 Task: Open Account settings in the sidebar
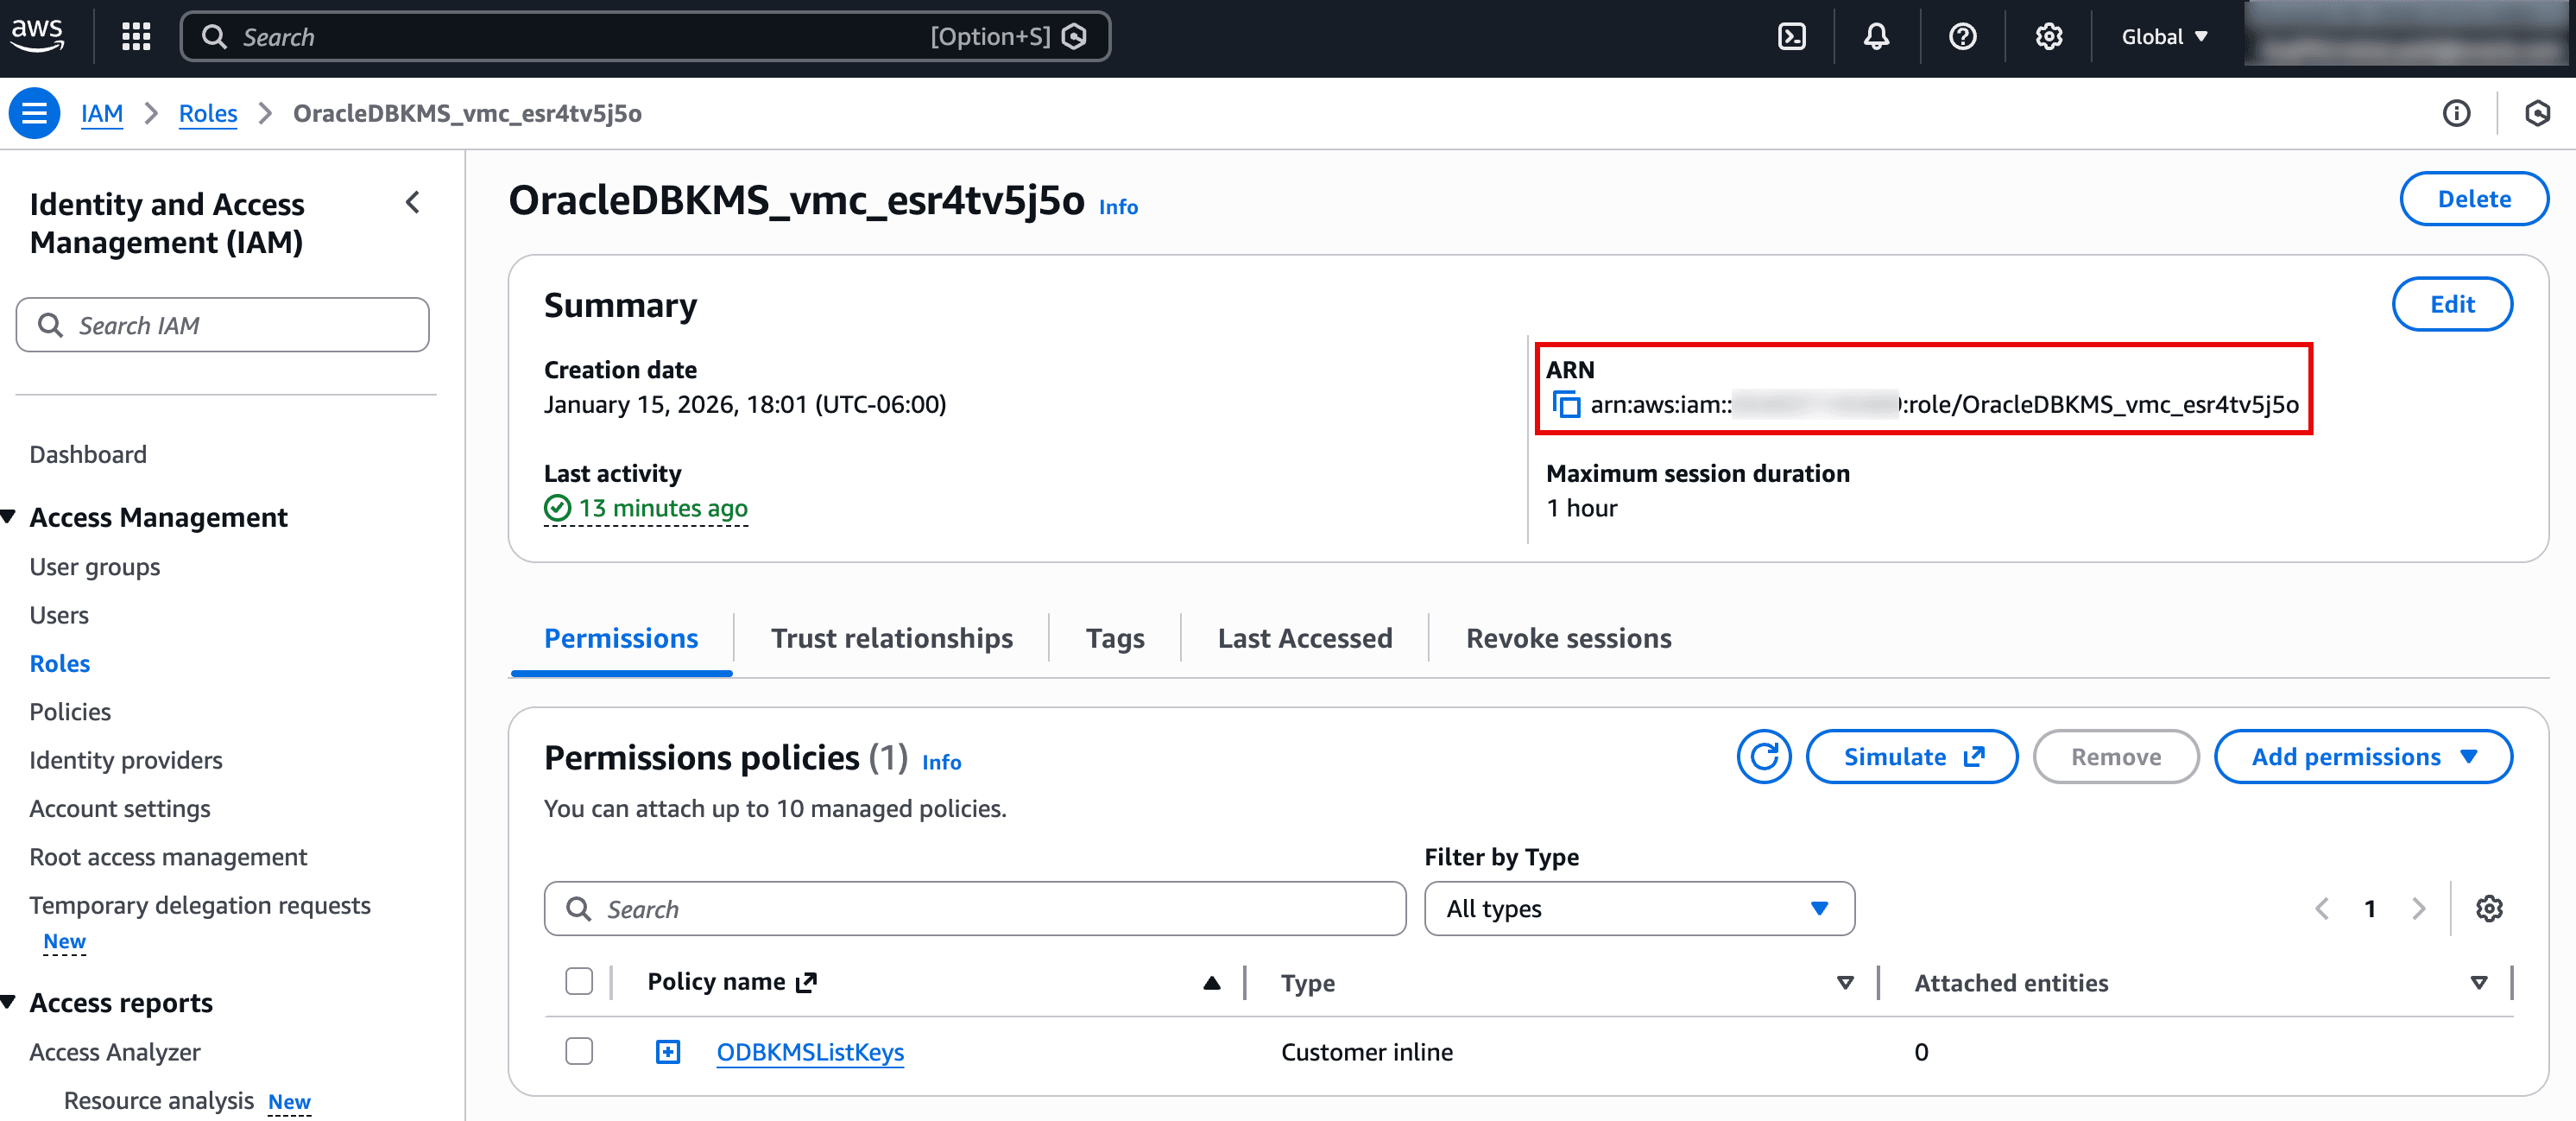point(120,808)
